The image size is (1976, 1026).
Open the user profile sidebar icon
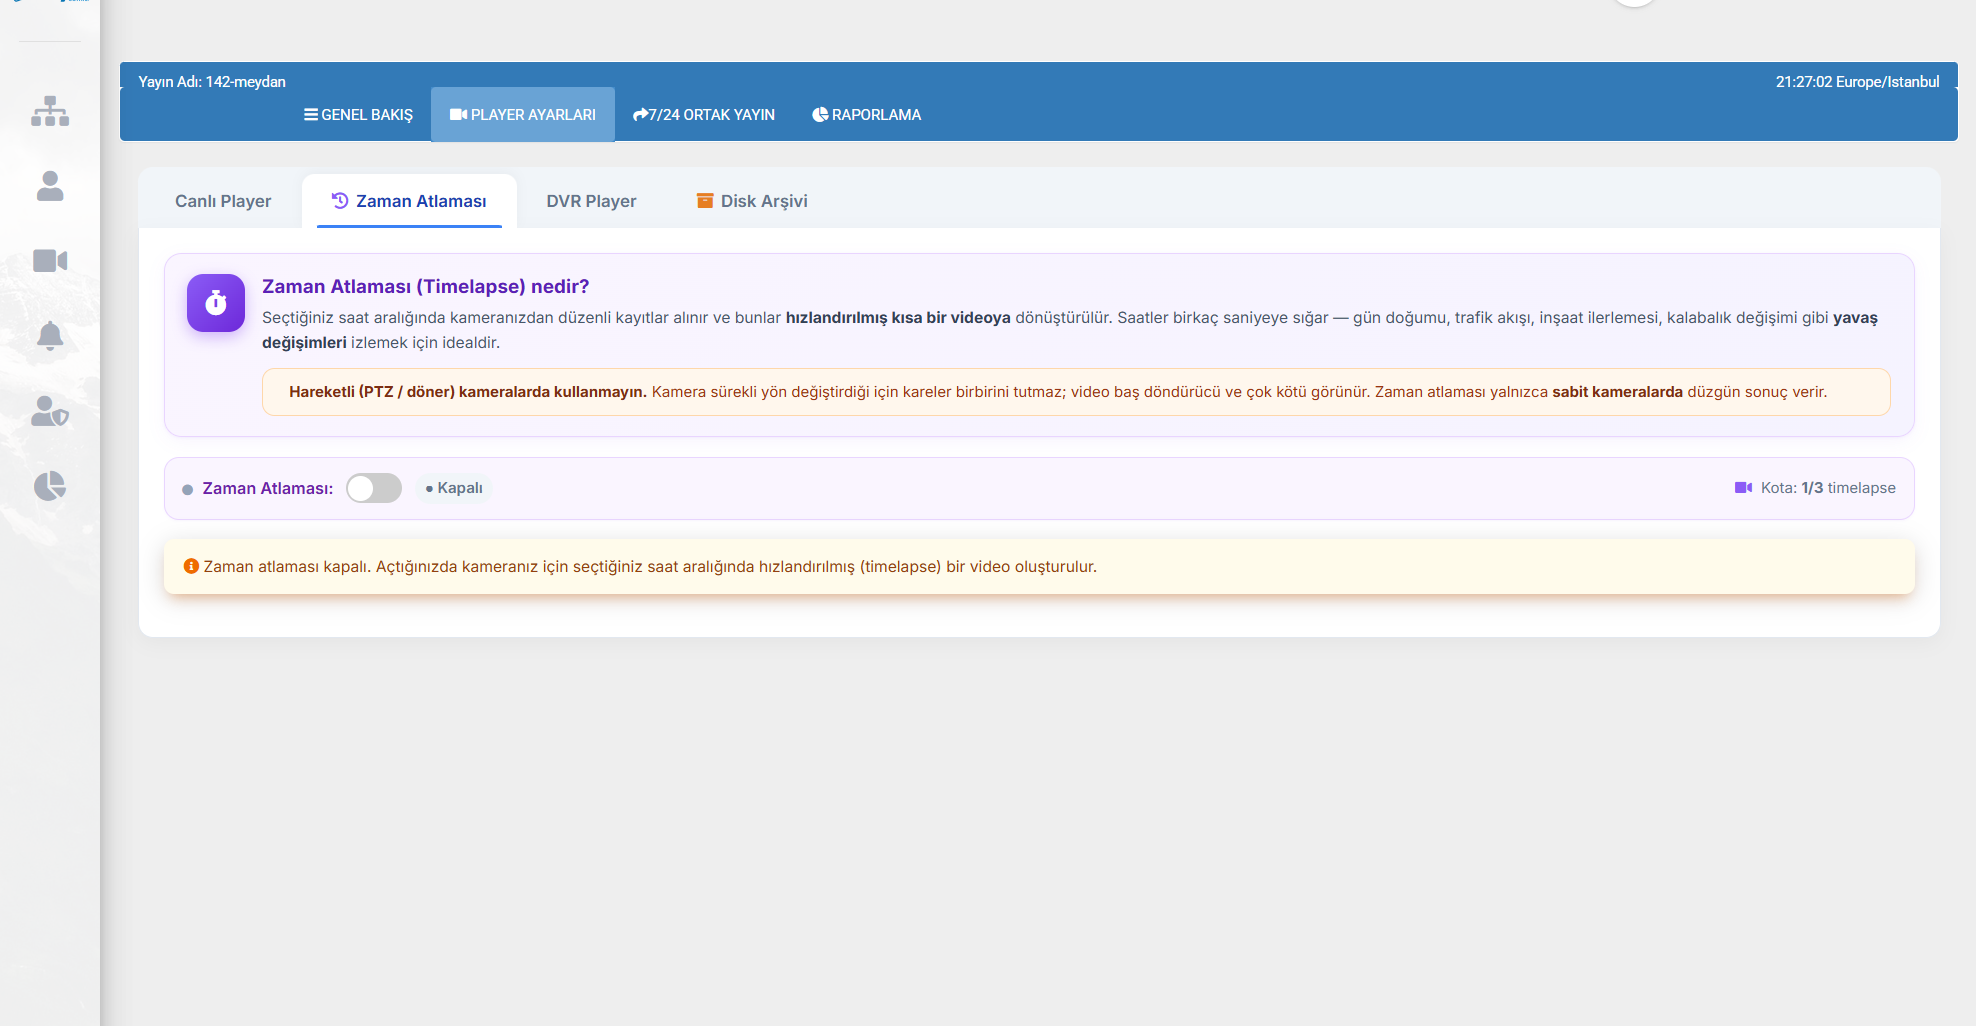[x=50, y=186]
